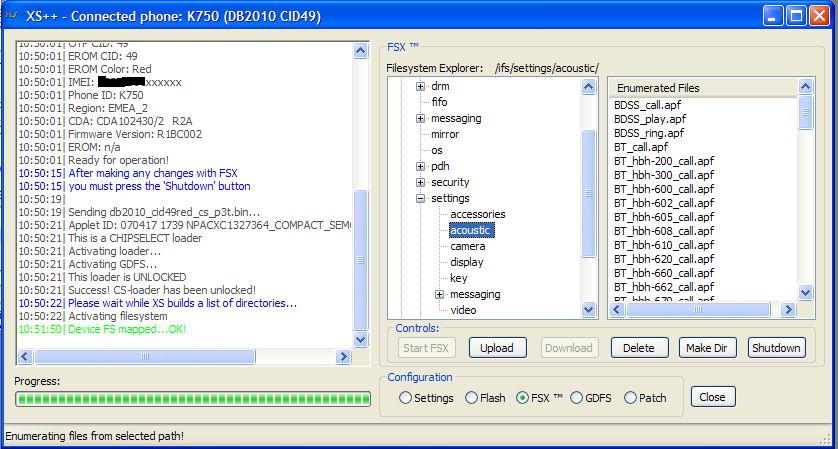838x449 pixels.
Task: Click the Enumerated Files column header
Action: pos(703,88)
